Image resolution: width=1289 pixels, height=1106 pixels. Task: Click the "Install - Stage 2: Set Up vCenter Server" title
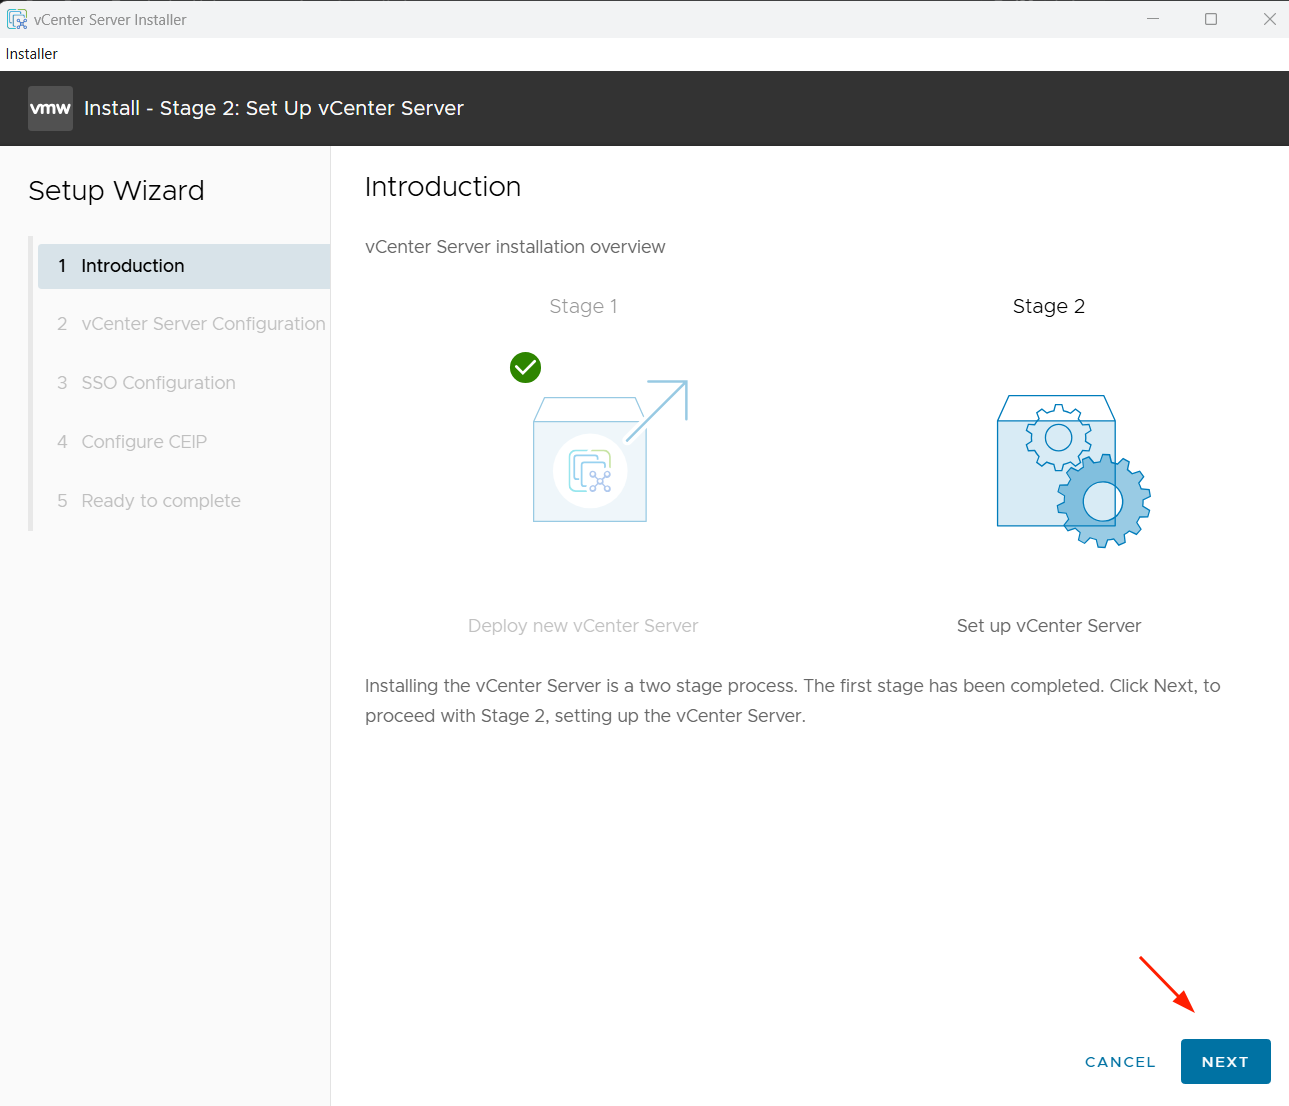click(274, 108)
